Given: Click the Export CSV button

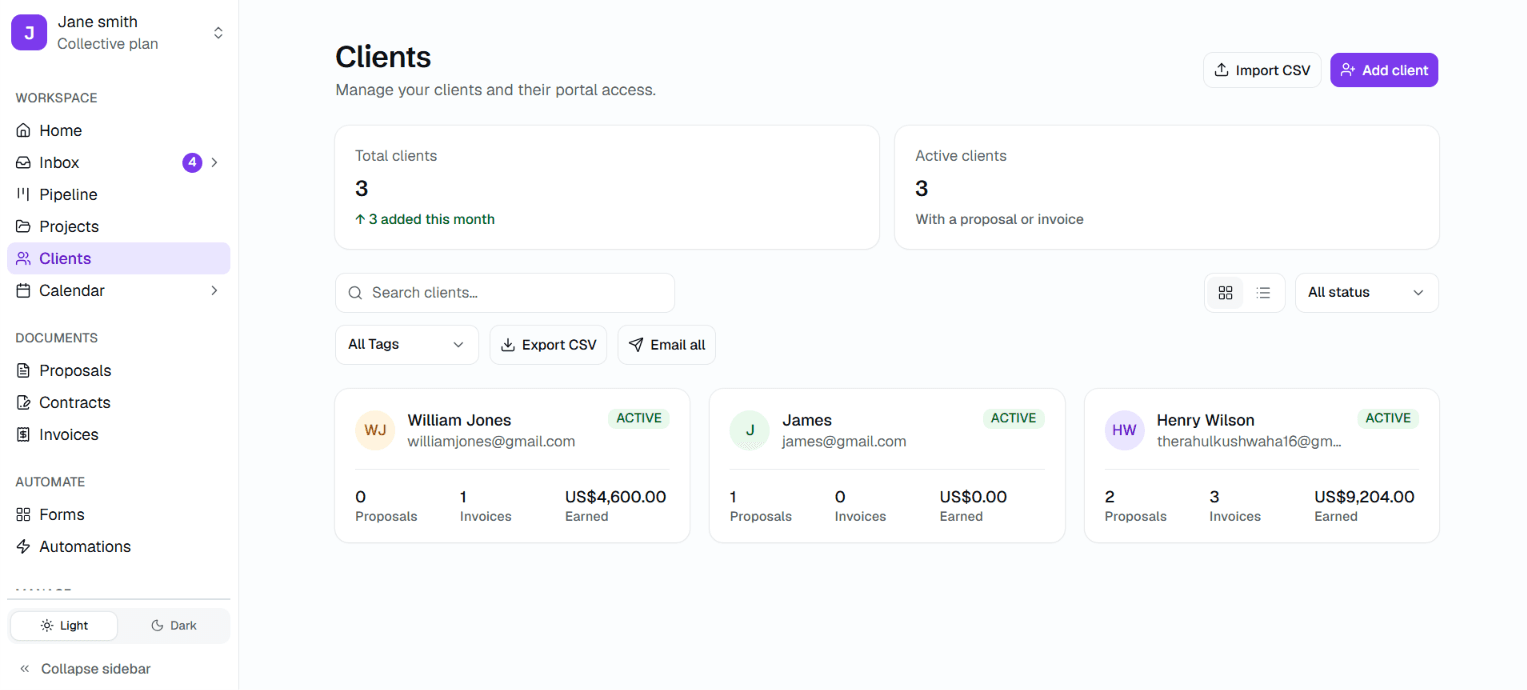Looking at the screenshot, I should click(x=548, y=345).
